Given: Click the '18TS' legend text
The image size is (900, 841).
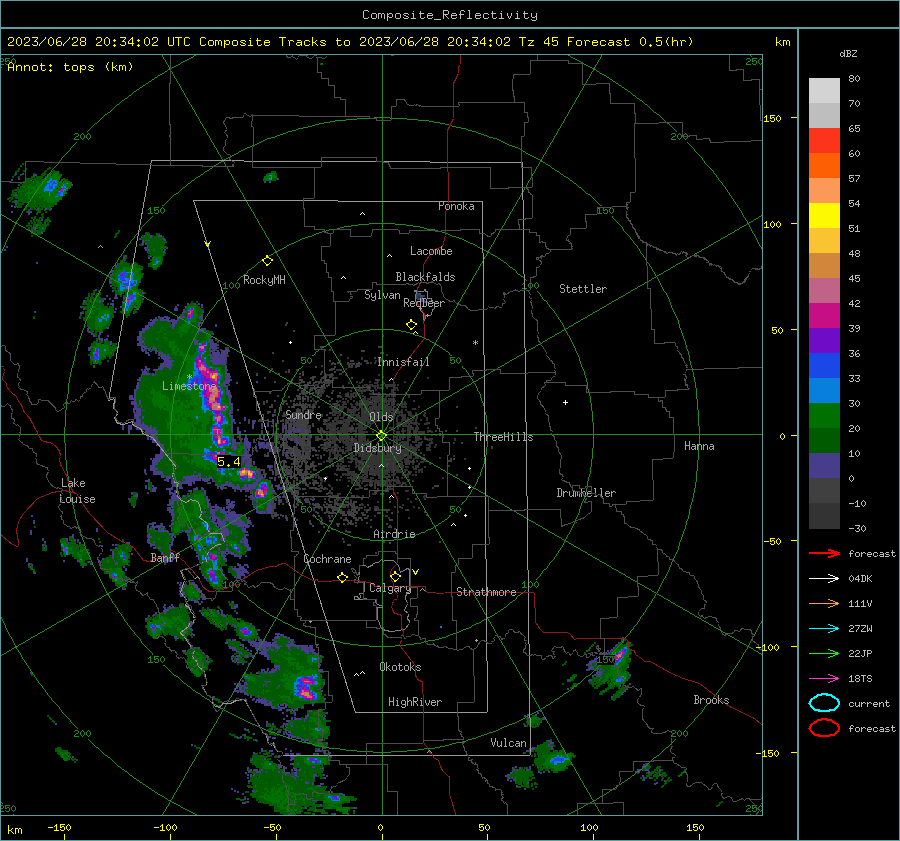Looking at the screenshot, I should point(860,679).
